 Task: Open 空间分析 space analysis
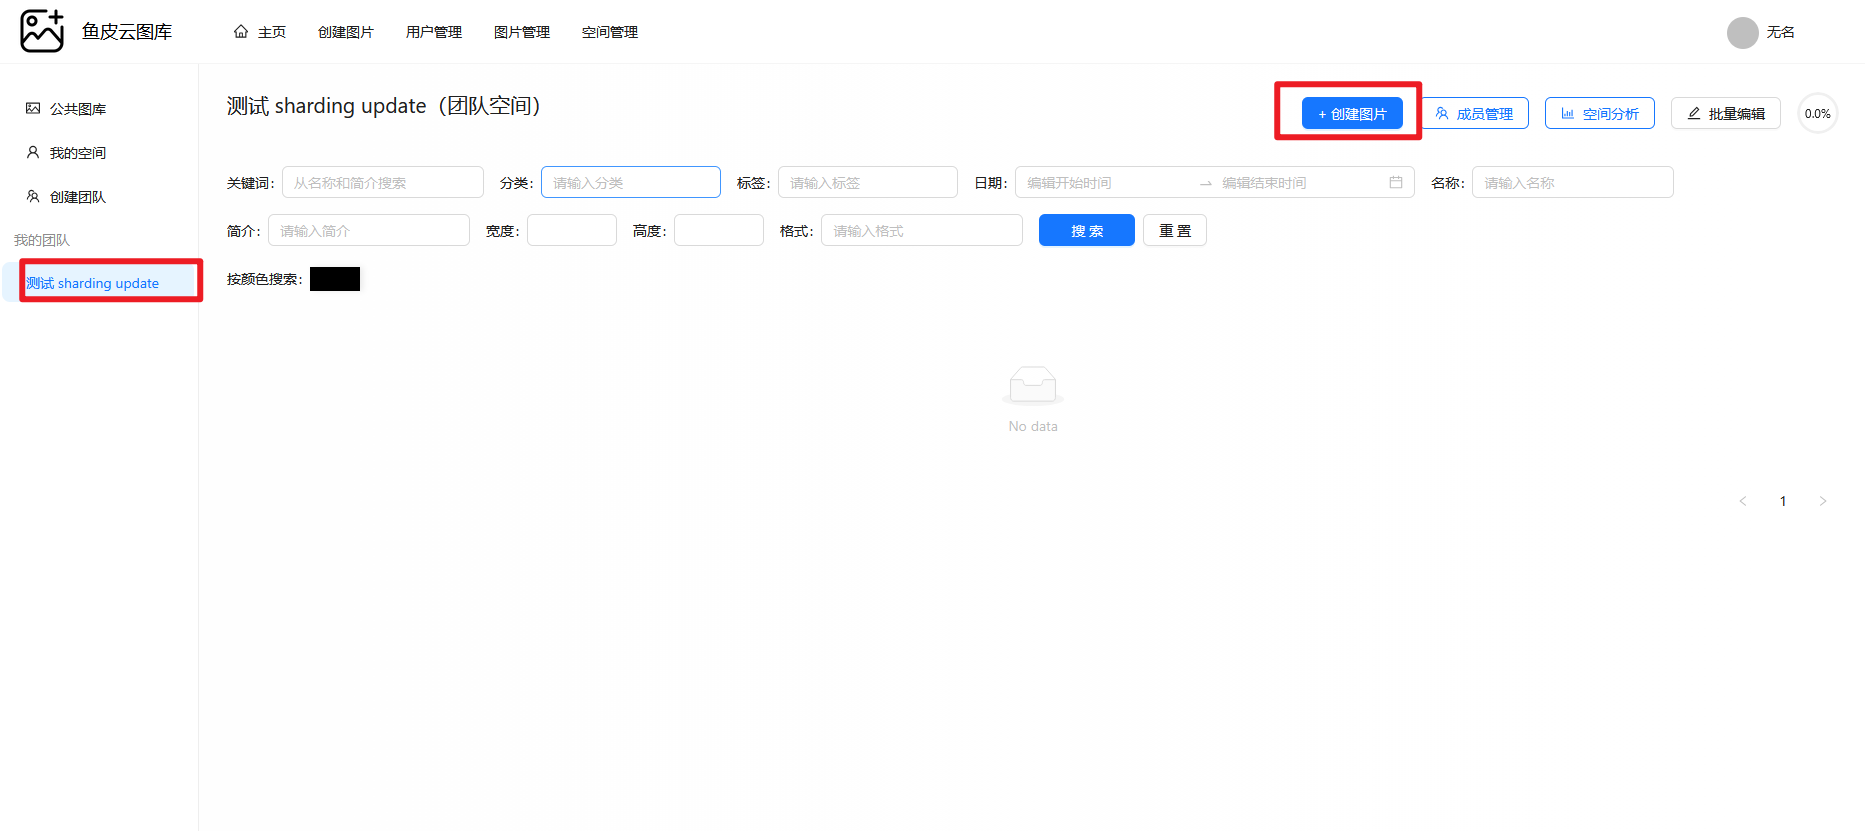coord(1600,113)
